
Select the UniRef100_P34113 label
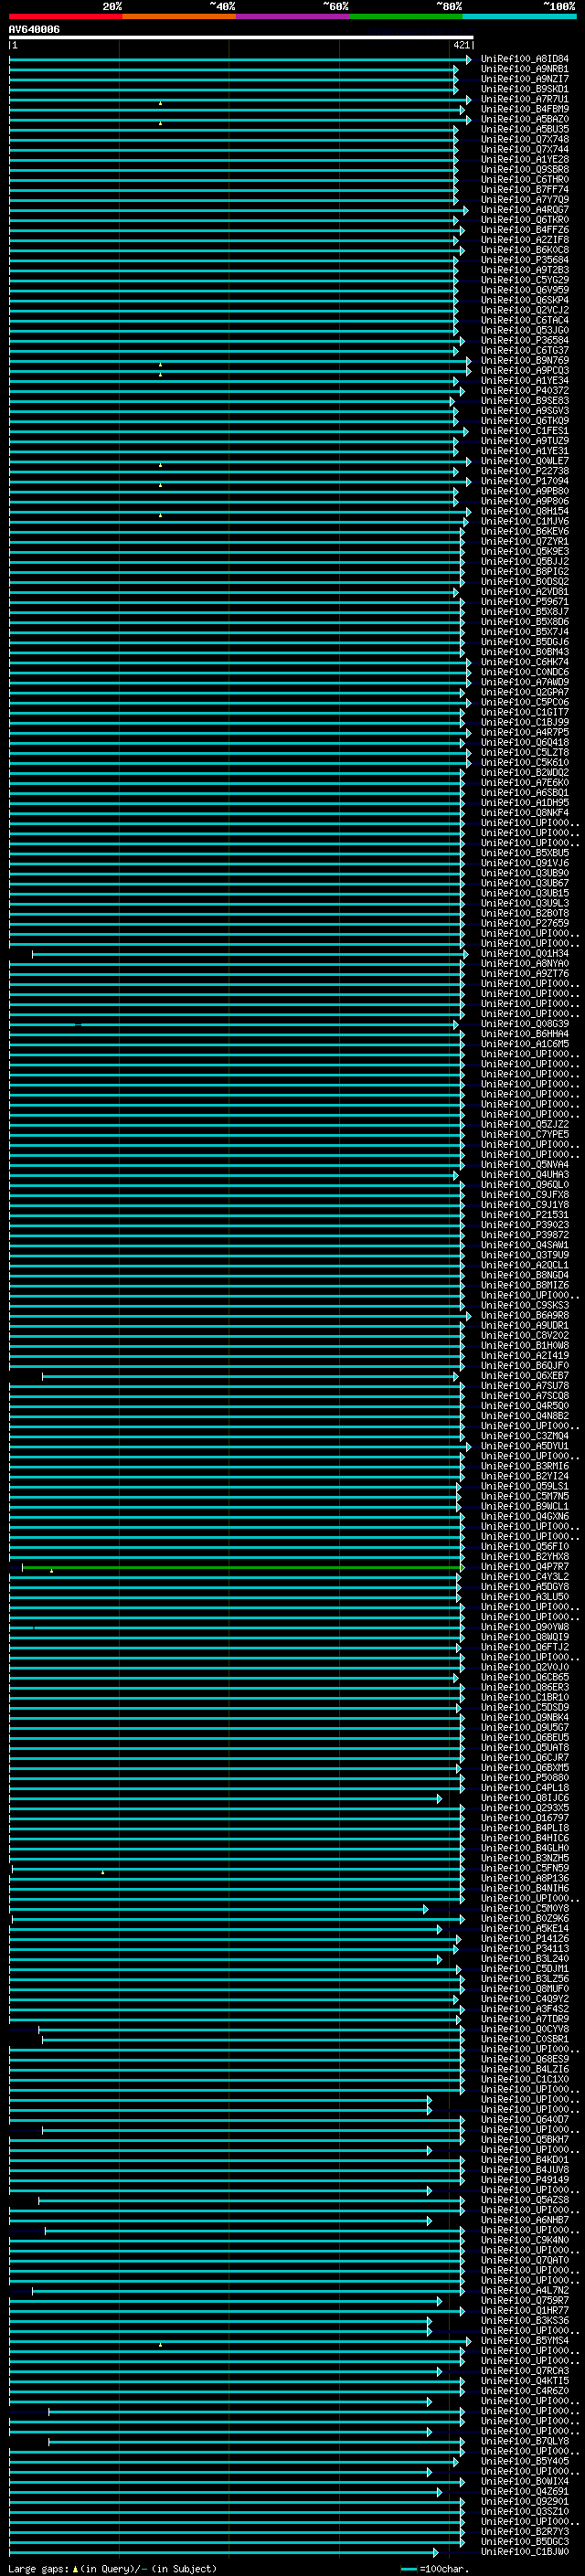pyautogui.click(x=524, y=1948)
